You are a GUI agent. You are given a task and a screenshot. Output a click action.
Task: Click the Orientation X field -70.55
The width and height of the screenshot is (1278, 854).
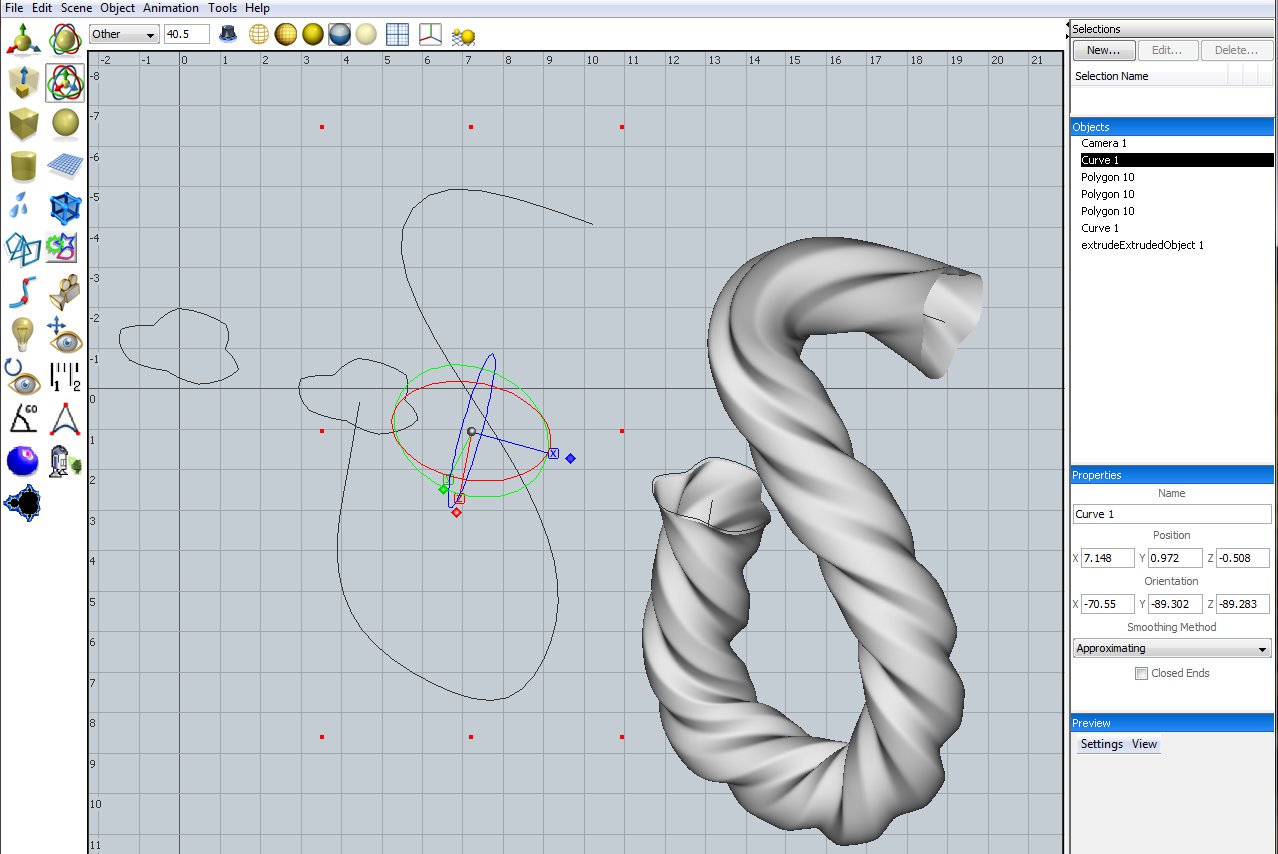(1108, 604)
